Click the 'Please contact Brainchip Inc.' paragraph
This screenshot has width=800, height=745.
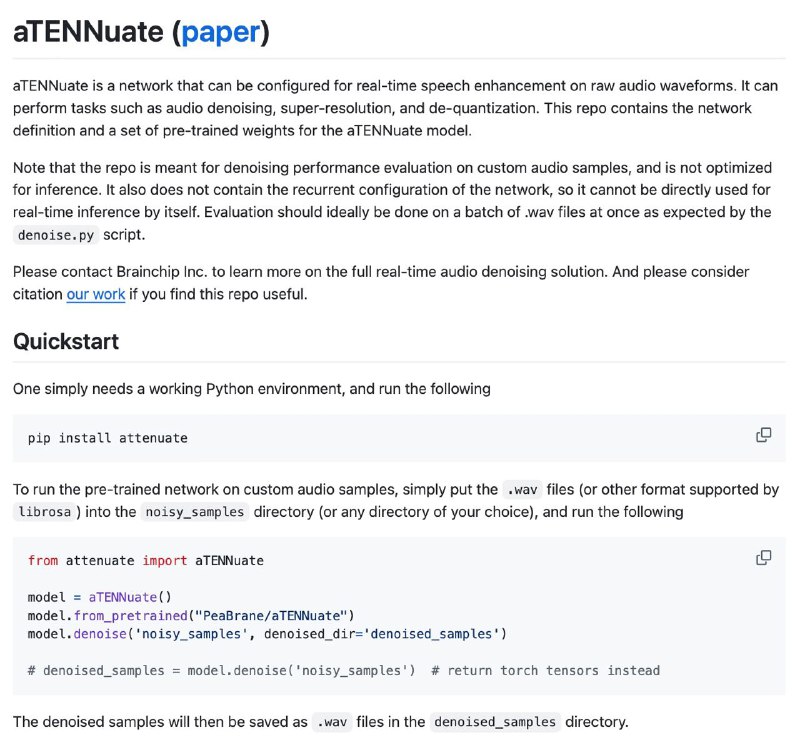pyautogui.click(x=381, y=283)
